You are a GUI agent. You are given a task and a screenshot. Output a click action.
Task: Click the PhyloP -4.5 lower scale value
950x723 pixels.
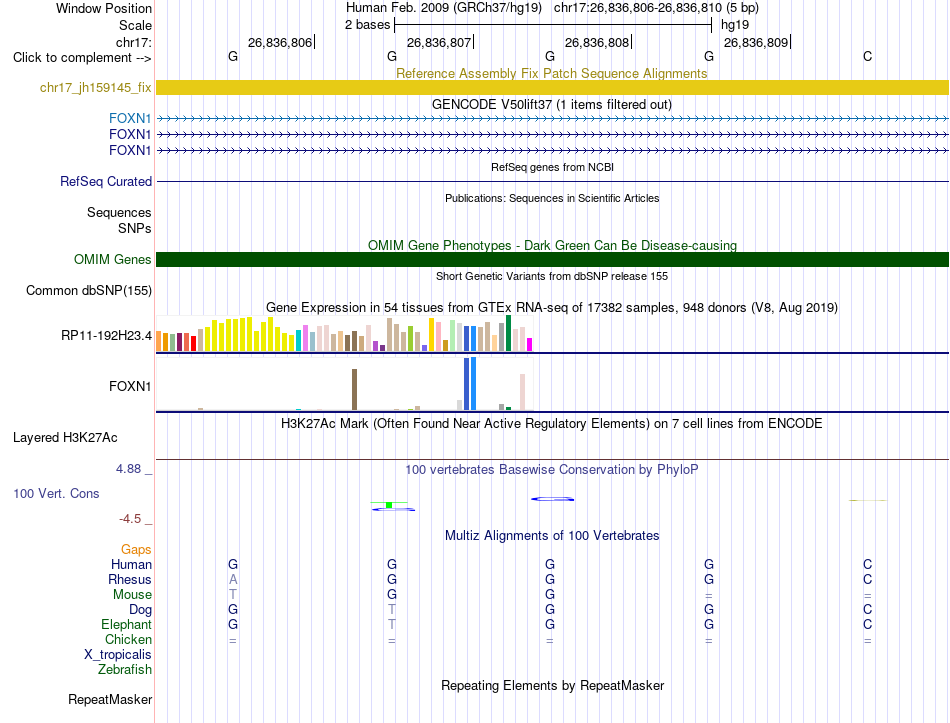pyautogui.click(x=130, y=519)
